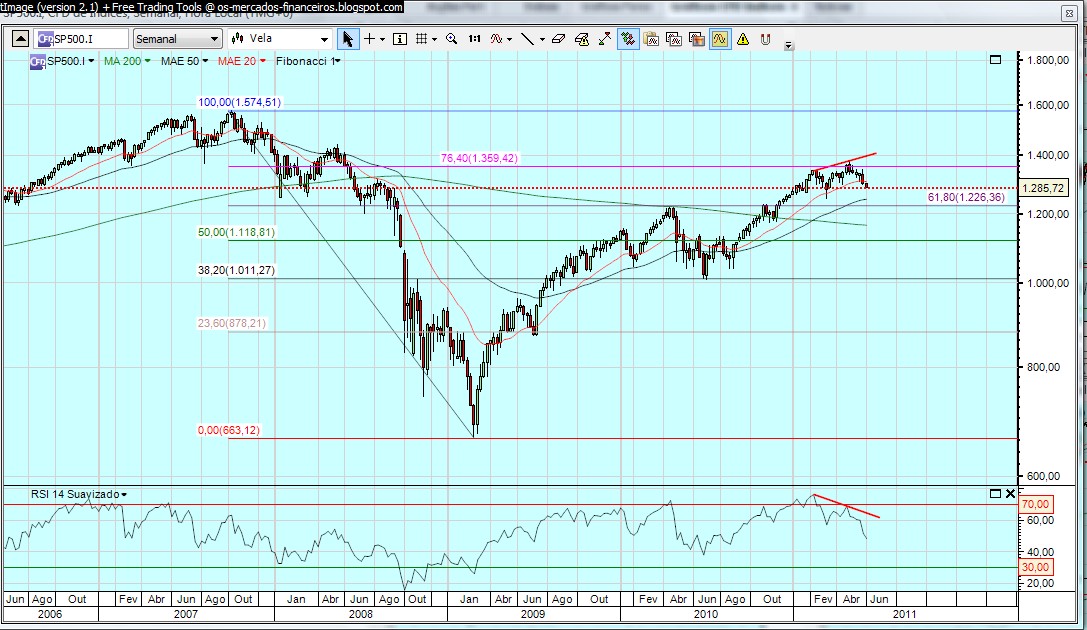Click the 2011 year label on time axis
Image resolution: width=1087 pixels, height=630 pixels.
[x=905, y=614]
